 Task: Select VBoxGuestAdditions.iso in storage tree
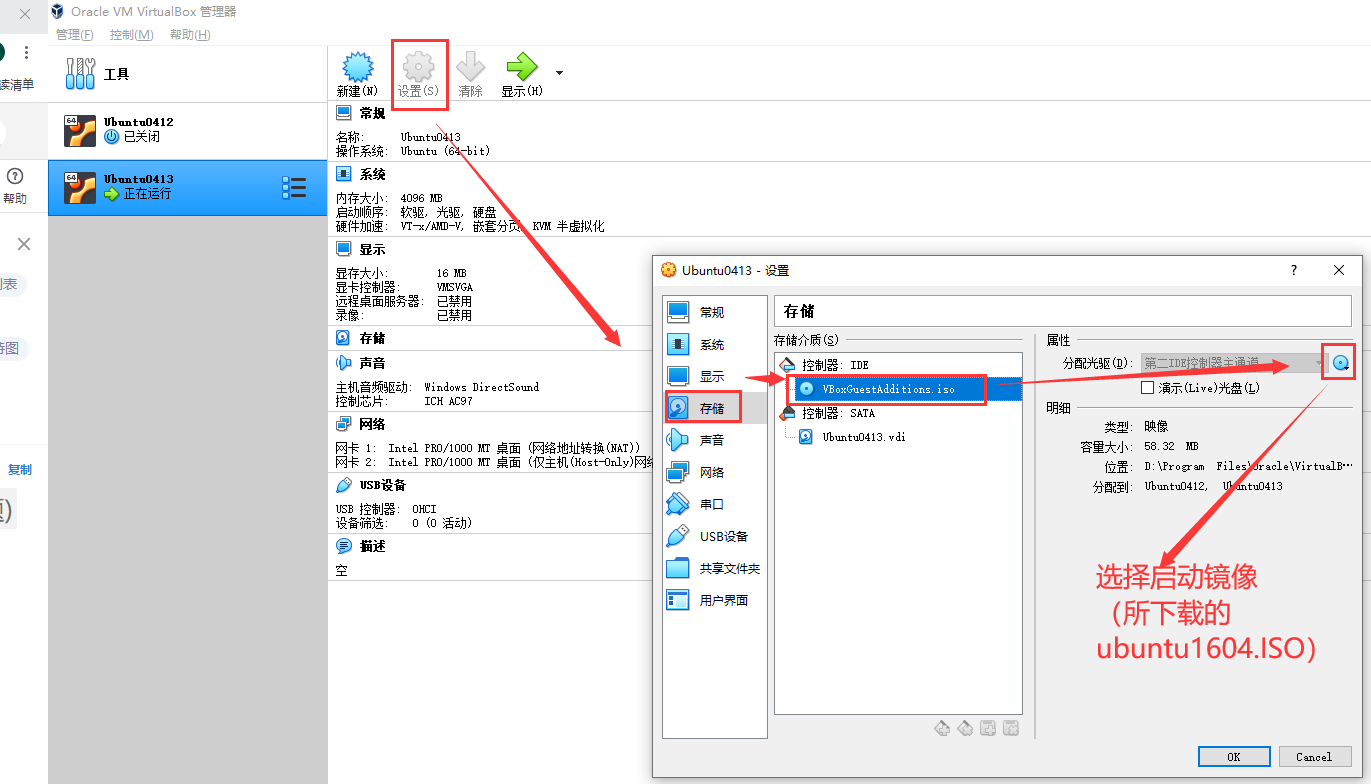888,389
